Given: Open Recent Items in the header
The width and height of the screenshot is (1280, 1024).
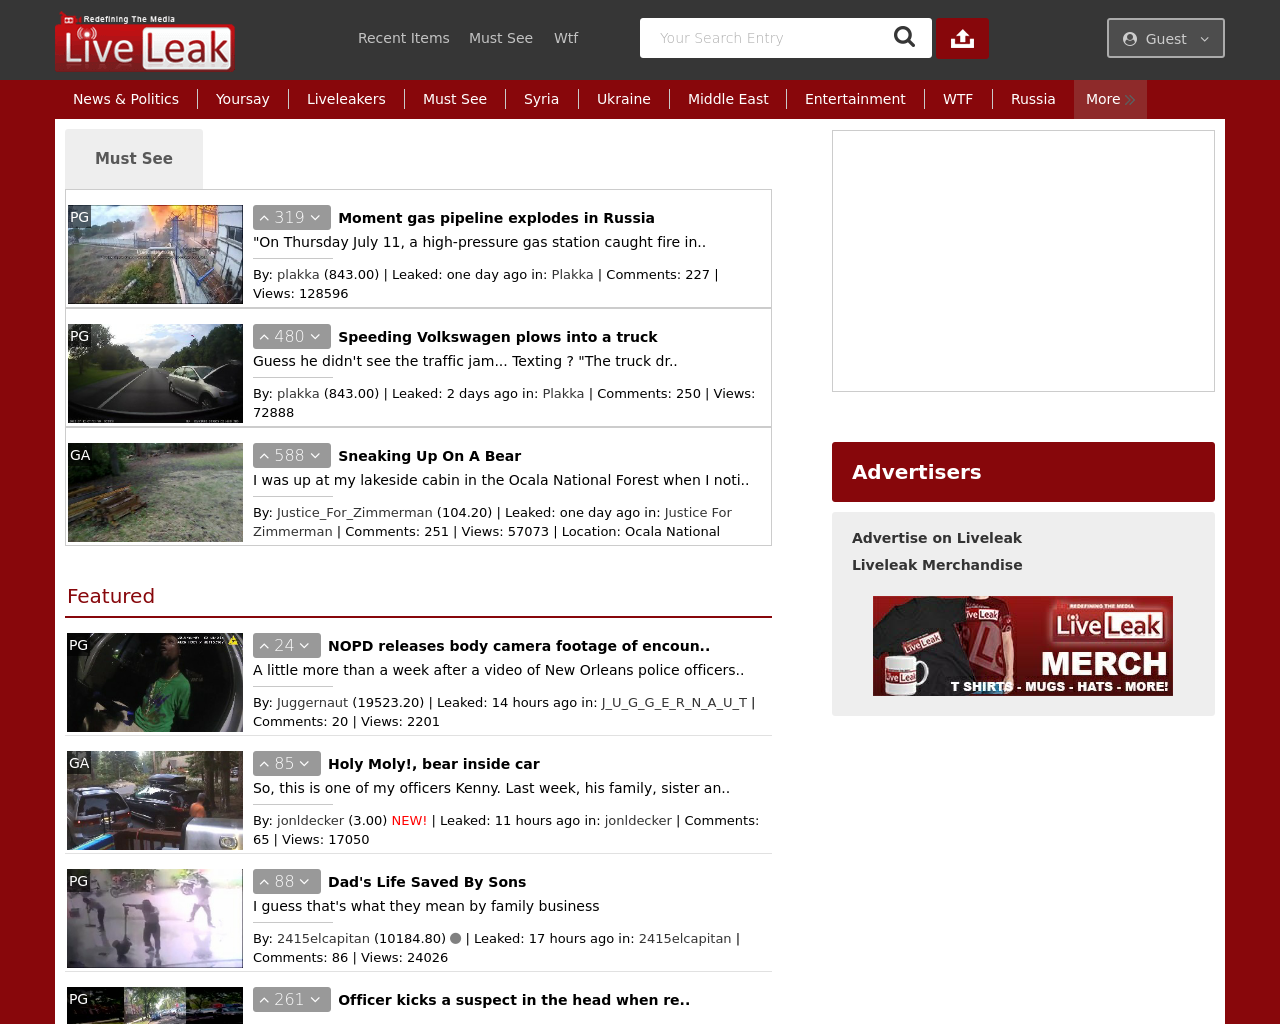Looking at the screenshot, I should (x=404, y=38).
